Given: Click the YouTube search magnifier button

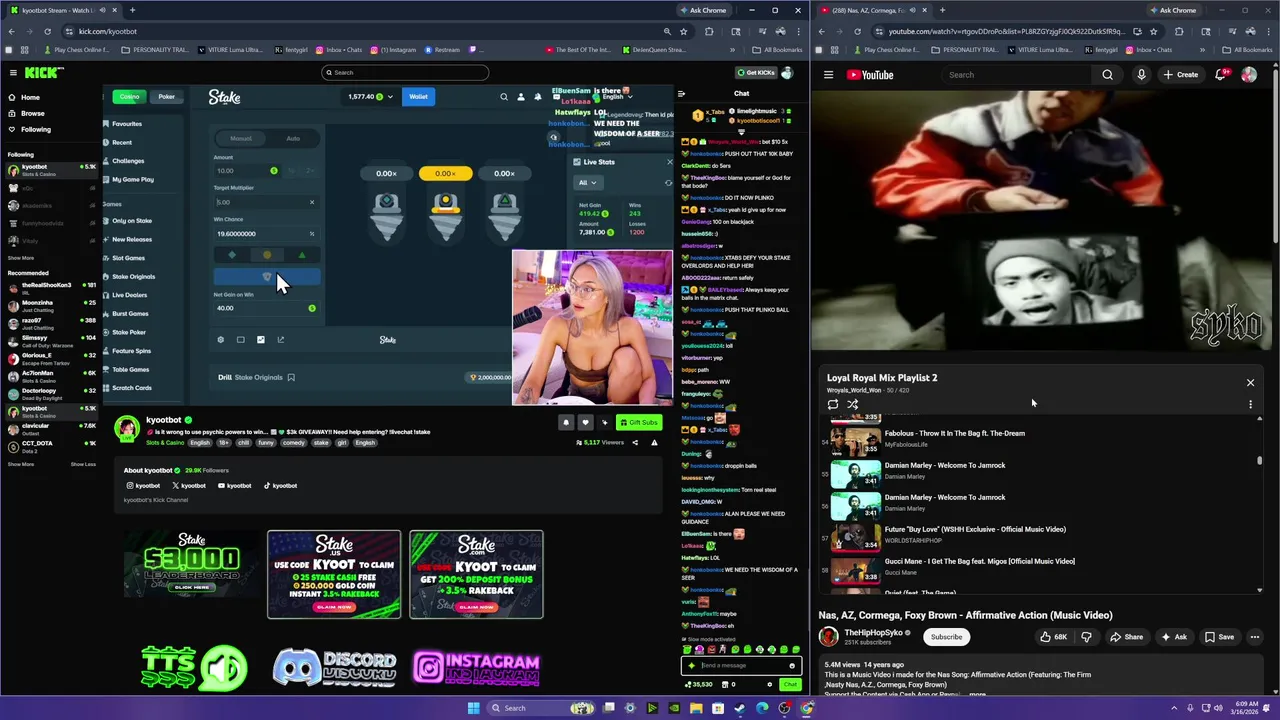Looking at the screenshot, I should [x=1107, y=75].
